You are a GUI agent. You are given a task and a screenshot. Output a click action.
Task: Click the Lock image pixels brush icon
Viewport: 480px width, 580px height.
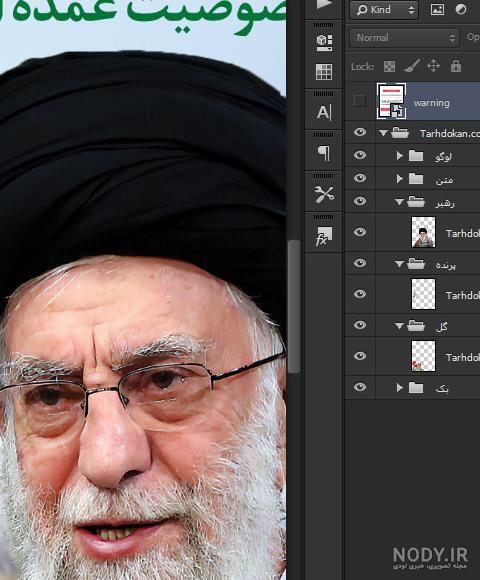click(x=411, y=66)
